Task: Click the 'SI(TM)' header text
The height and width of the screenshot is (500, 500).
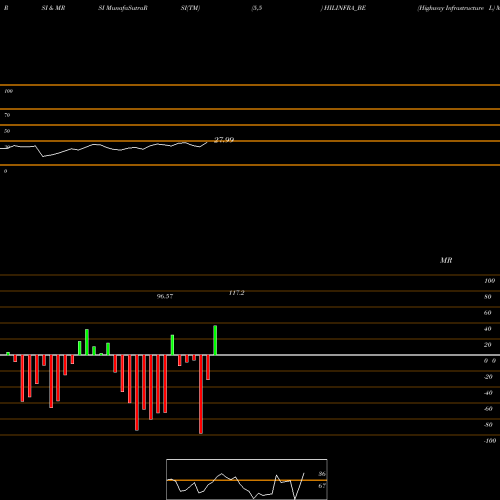Action: click(190, 8)
